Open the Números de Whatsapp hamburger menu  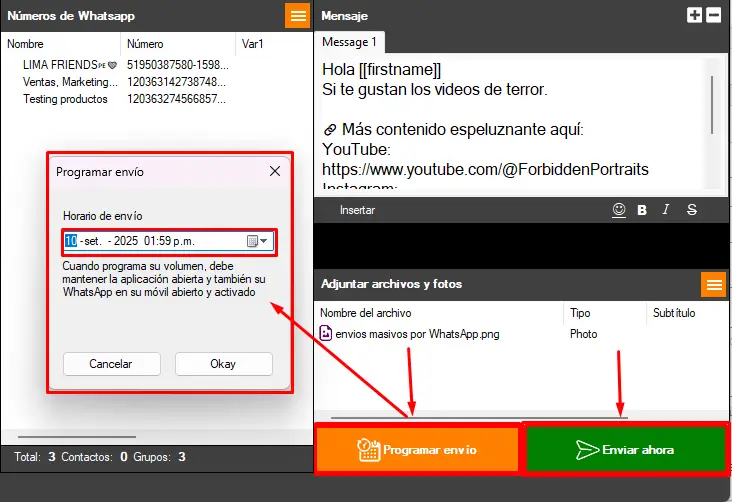click(298, 16)
